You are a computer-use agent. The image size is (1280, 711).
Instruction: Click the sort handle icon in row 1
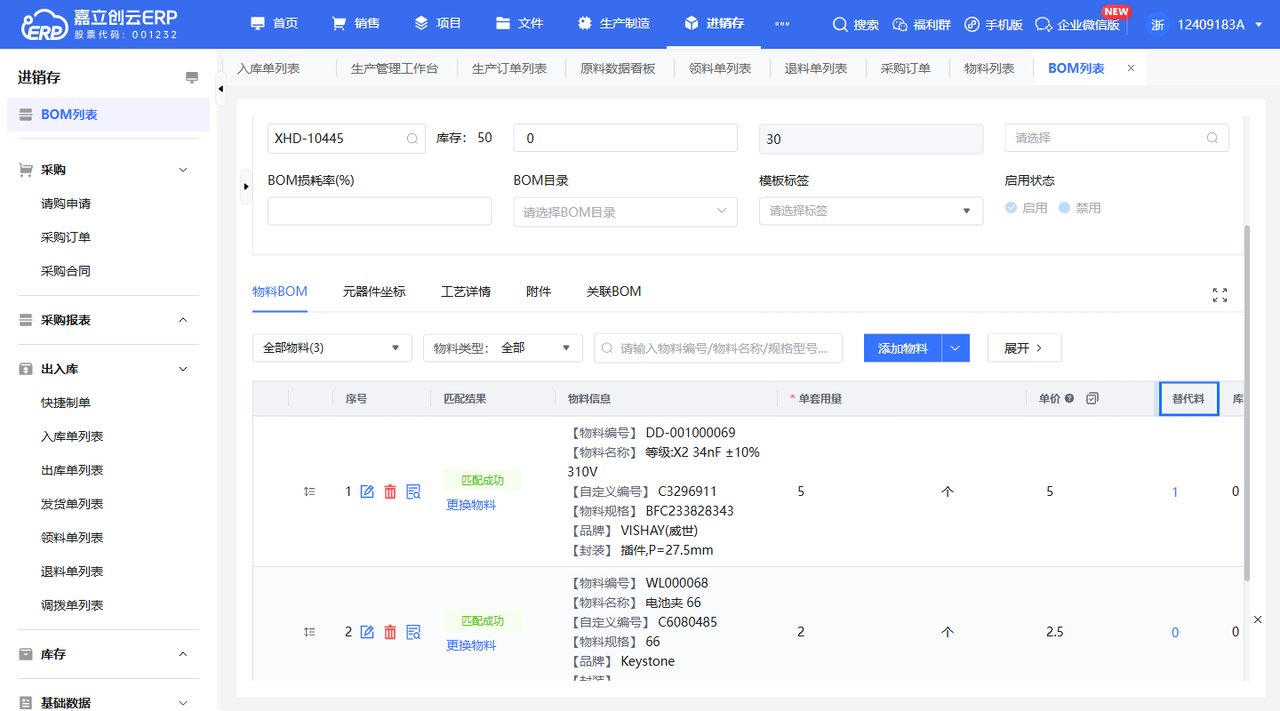click(x=310, y=491)
